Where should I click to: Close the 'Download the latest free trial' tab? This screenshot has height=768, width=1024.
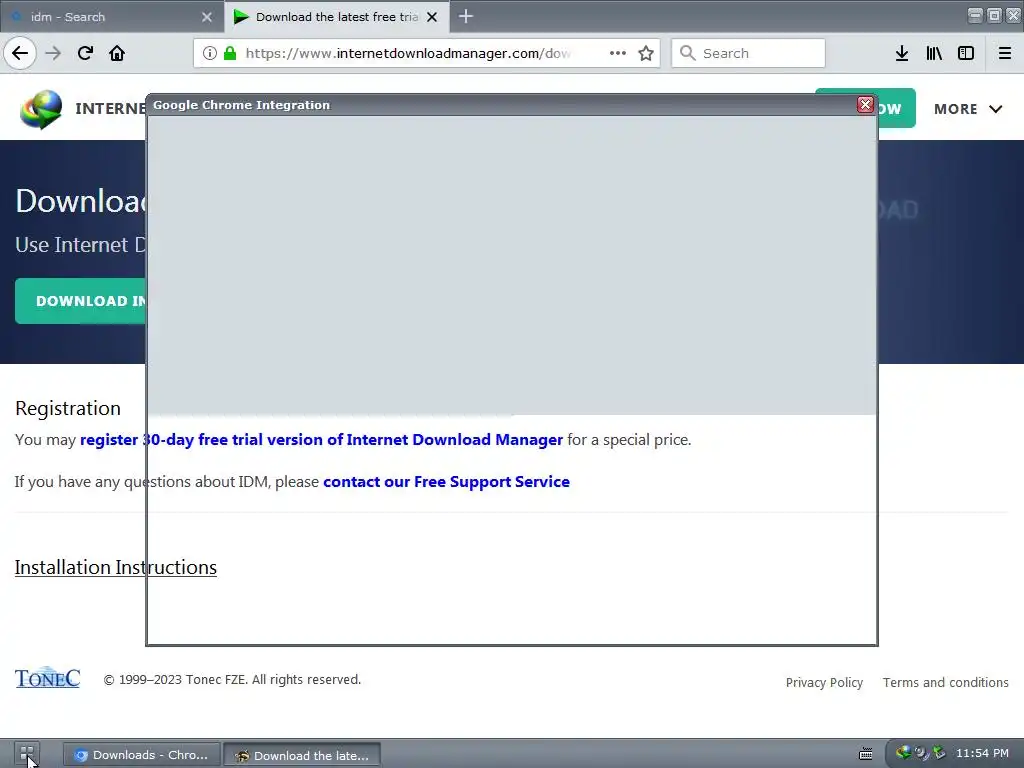pos(432,17)
